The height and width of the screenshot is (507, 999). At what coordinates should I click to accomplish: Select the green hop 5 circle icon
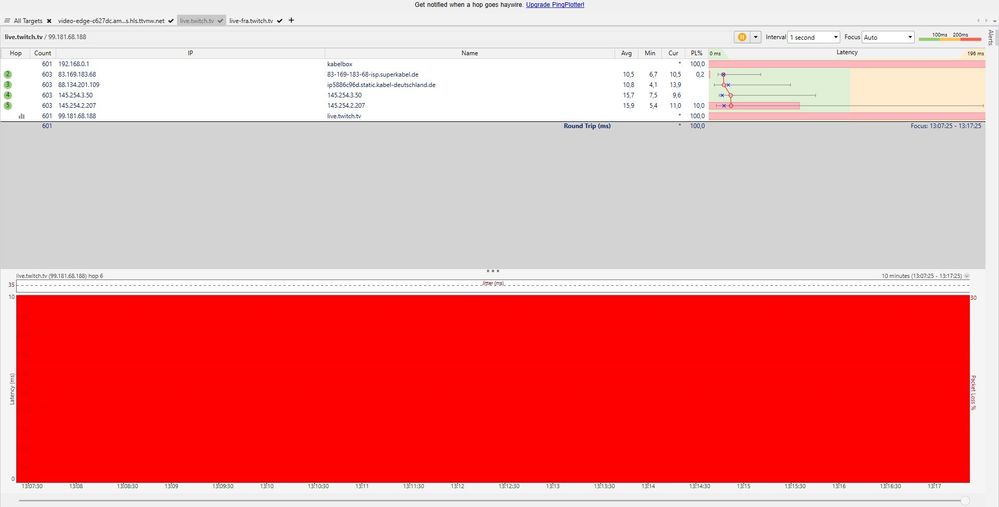pyautogui.click(x=8, y=106)
